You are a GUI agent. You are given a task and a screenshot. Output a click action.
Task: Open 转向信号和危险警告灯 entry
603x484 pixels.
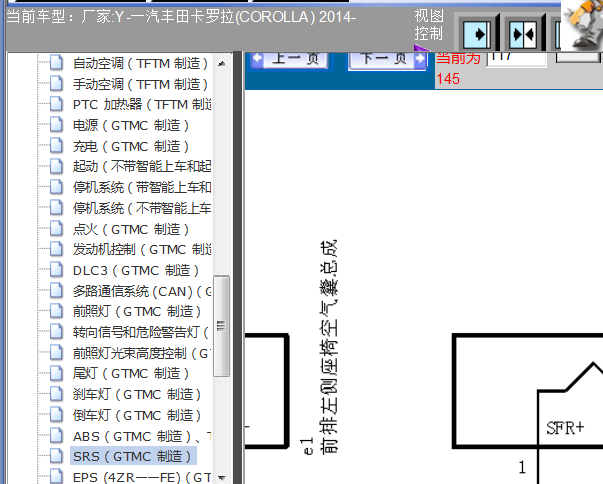(x=141, y=332)
